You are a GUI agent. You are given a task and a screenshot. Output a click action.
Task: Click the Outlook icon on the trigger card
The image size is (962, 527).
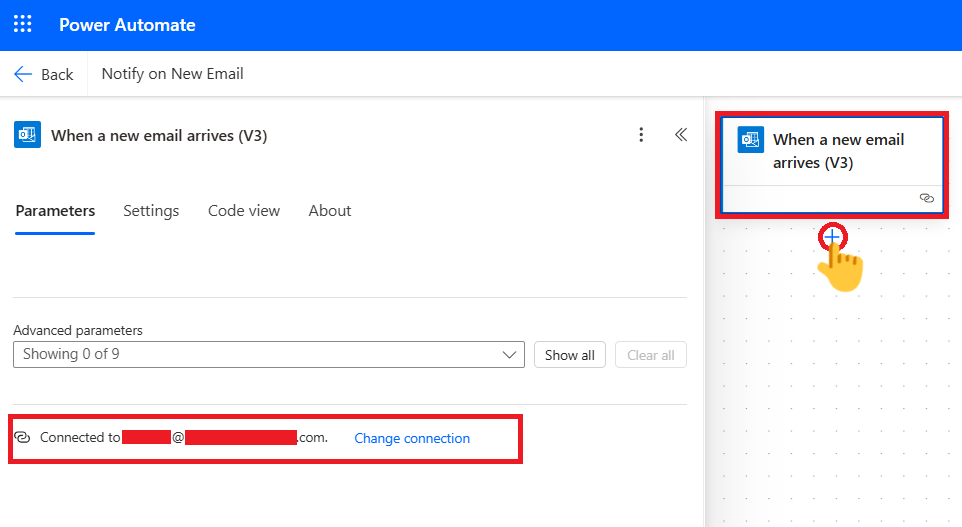click(750, 140)
